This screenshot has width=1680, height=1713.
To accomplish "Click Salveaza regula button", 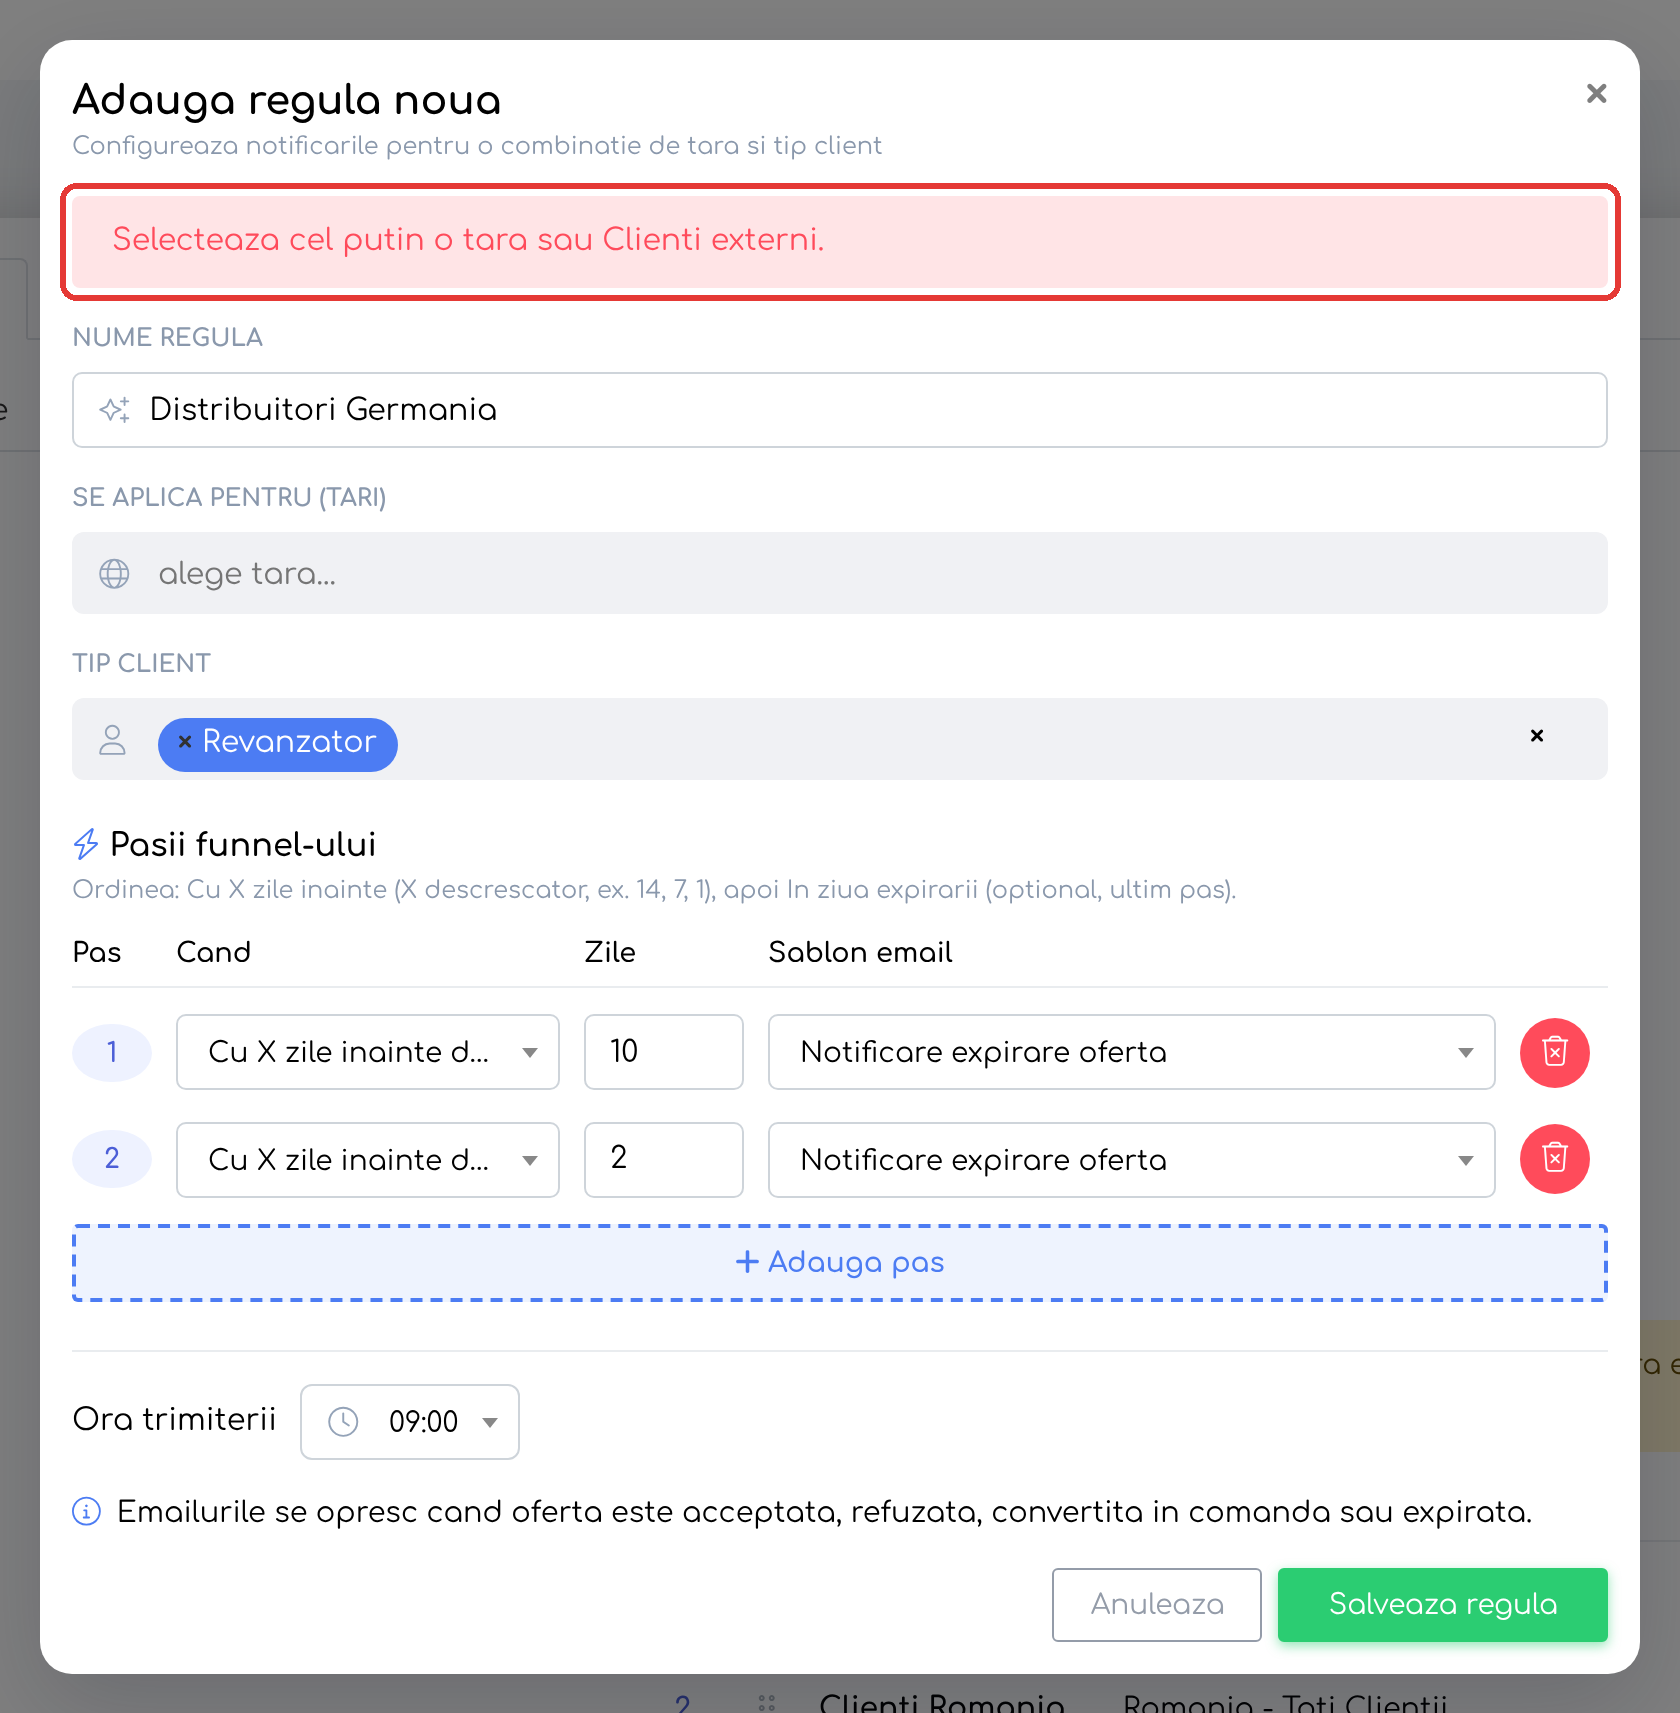I will [x=1442, y=1605].
